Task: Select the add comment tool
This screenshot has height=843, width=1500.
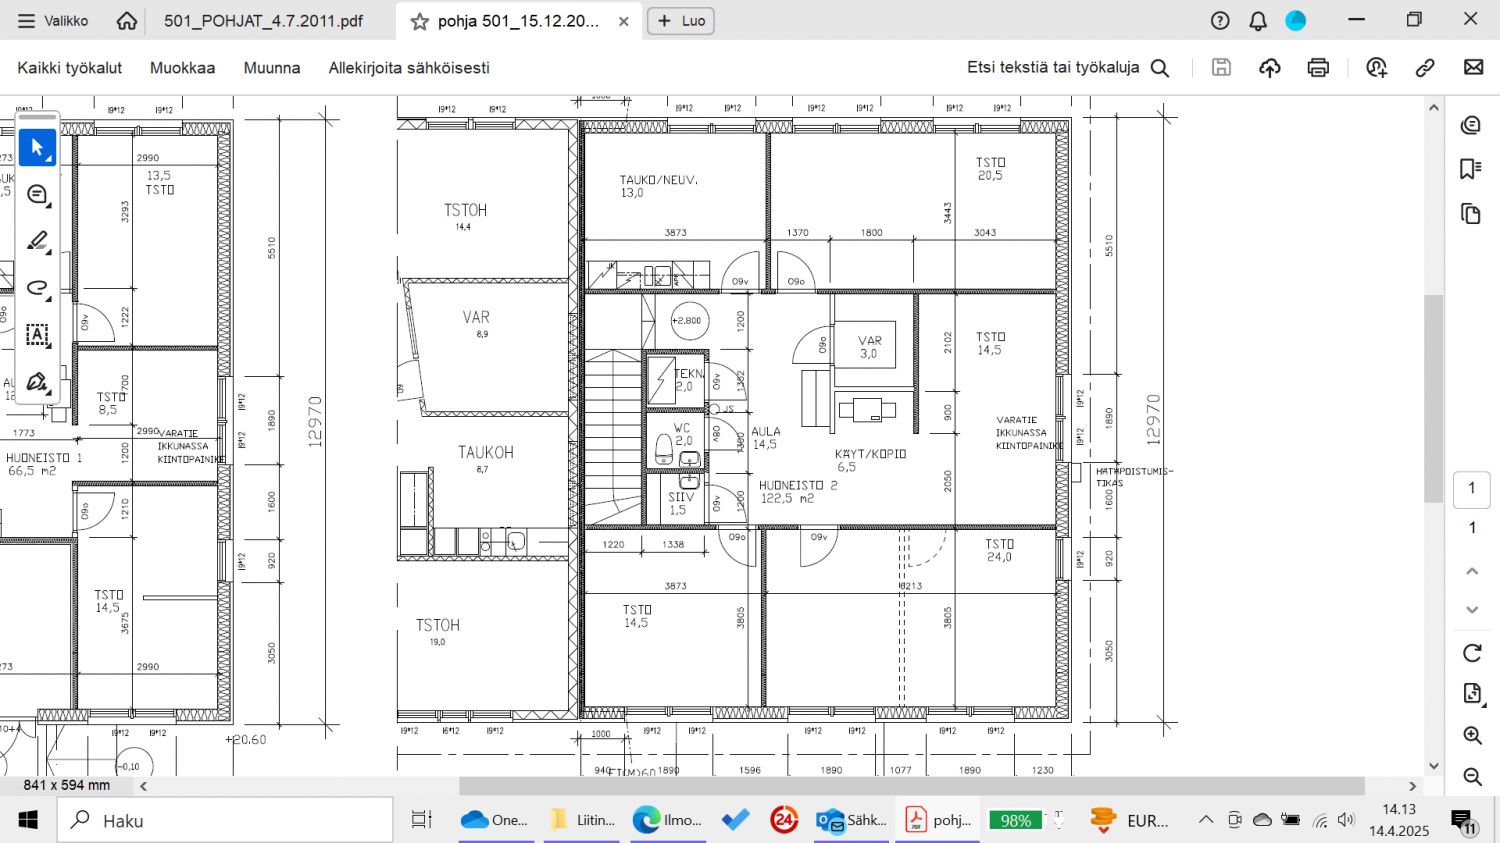Action: 37,195
